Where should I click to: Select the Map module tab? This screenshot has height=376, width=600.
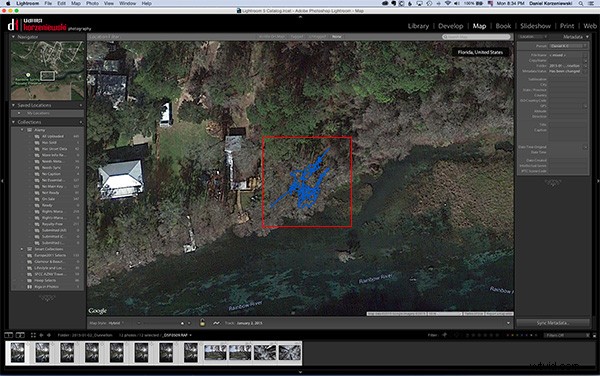click(x=479, y=26)
